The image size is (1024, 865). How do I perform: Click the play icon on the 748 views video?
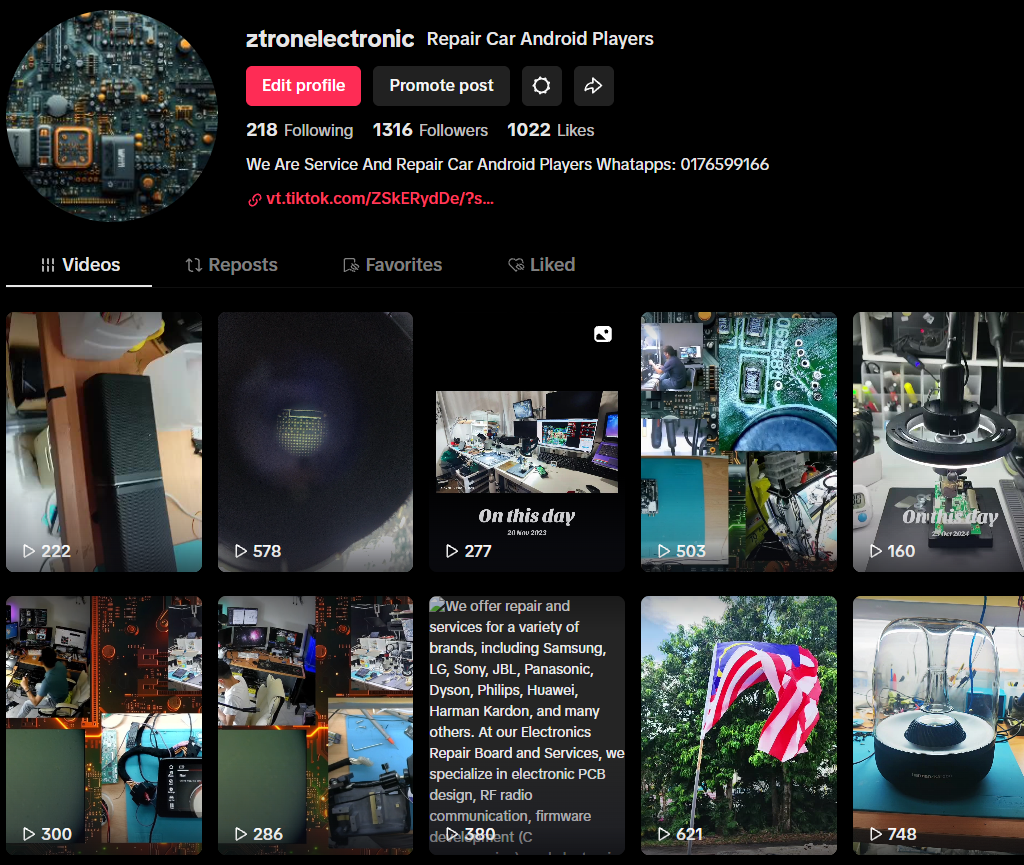tap(876, 834)
